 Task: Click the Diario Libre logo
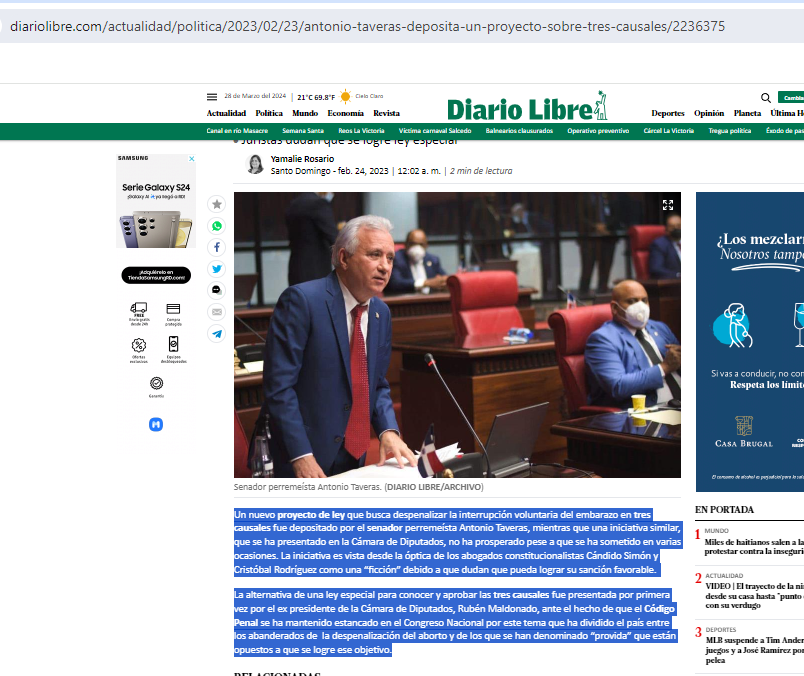[527, 107]
